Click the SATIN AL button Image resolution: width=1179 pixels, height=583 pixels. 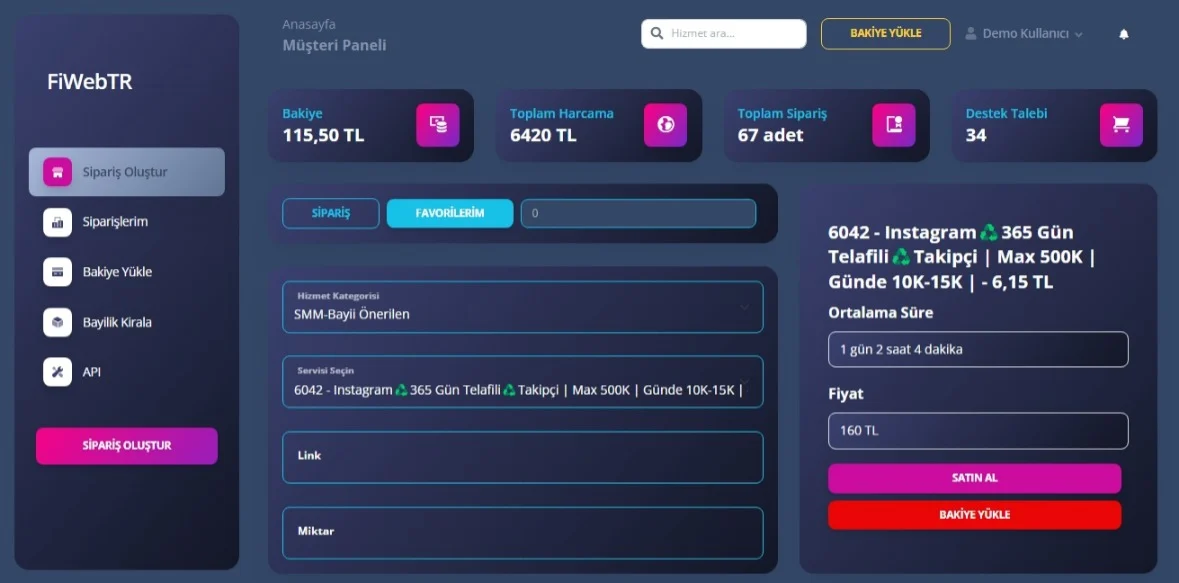(974, 478)
